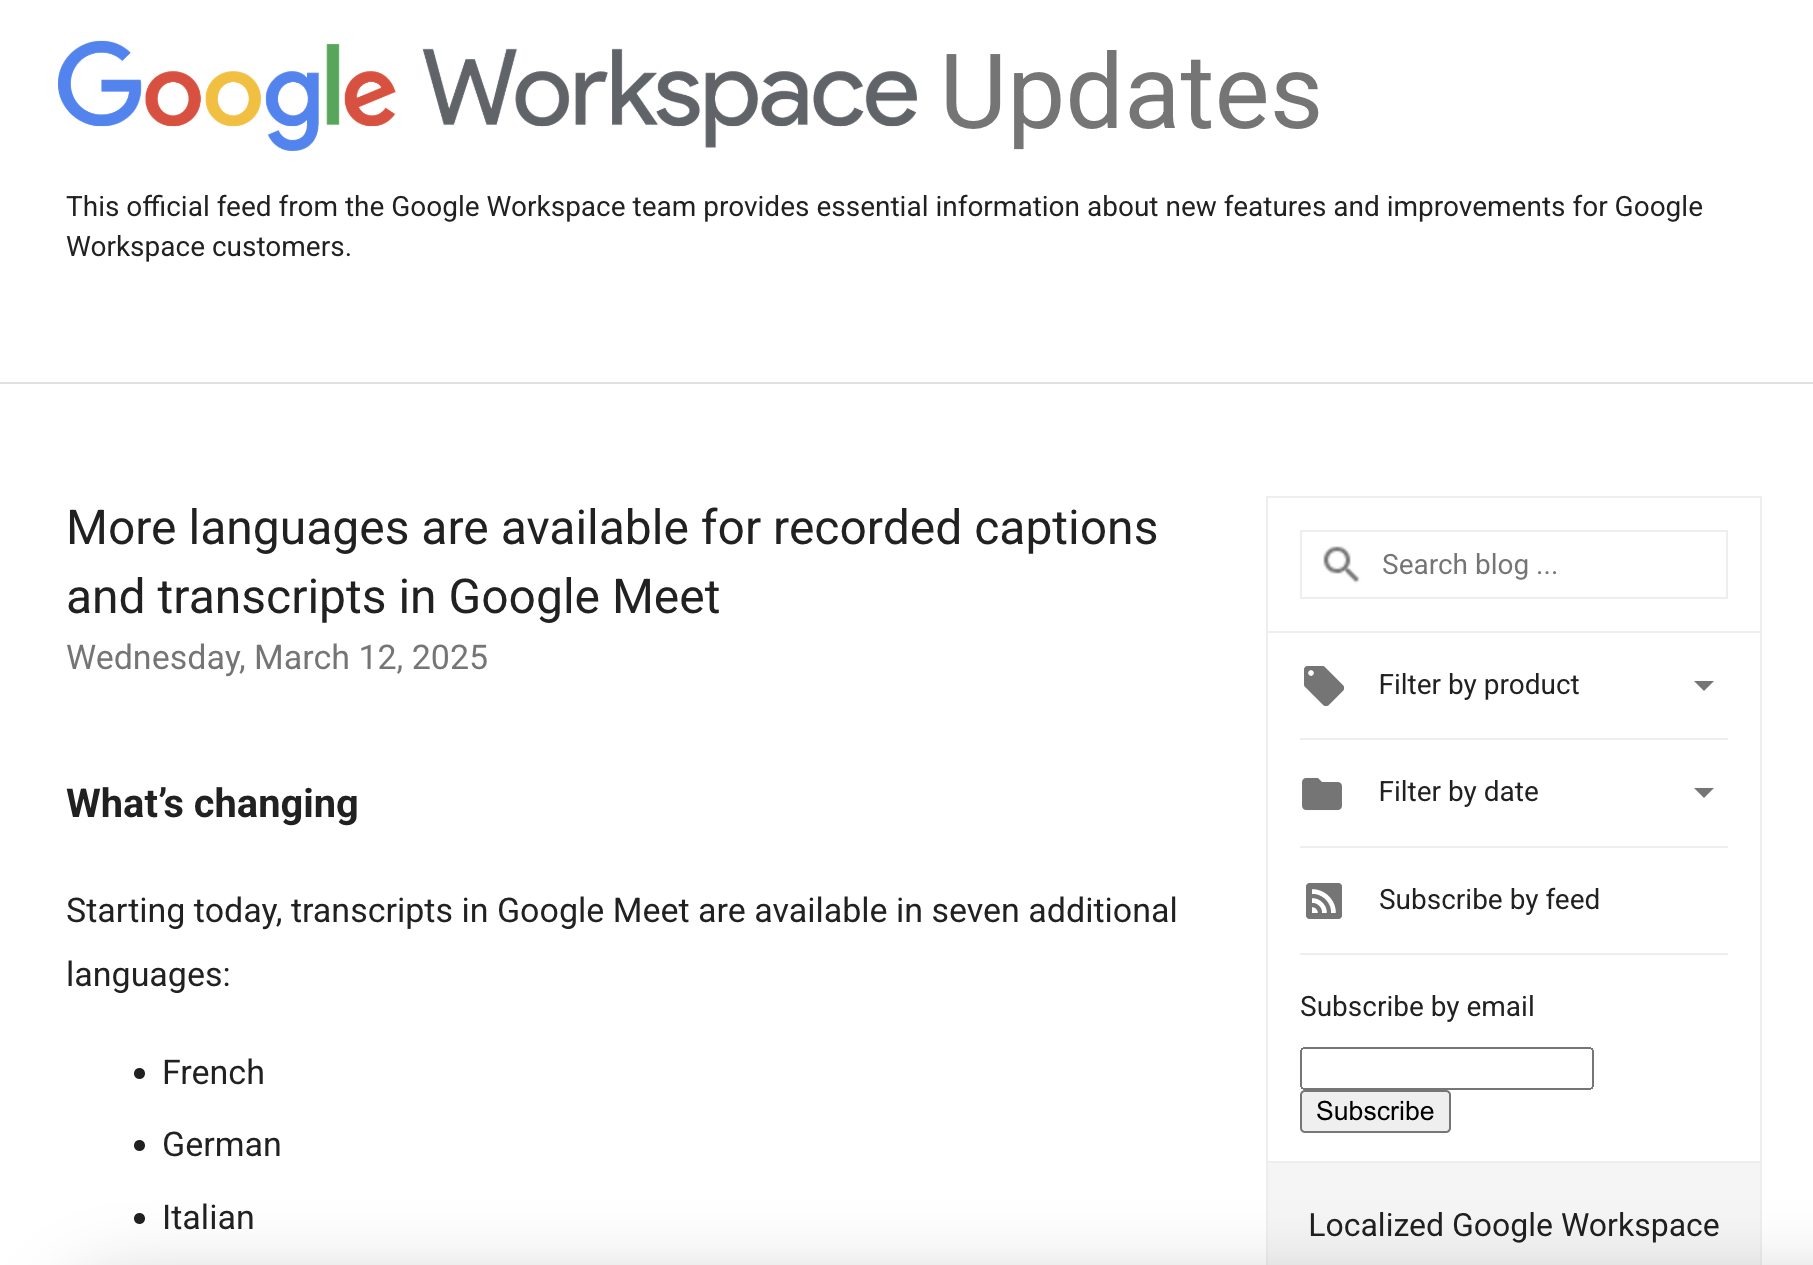The height and width of the screenshot is (1265, 1813).
Task: Click the magnifying glass search icon
Action: (x=1340, y=564)
